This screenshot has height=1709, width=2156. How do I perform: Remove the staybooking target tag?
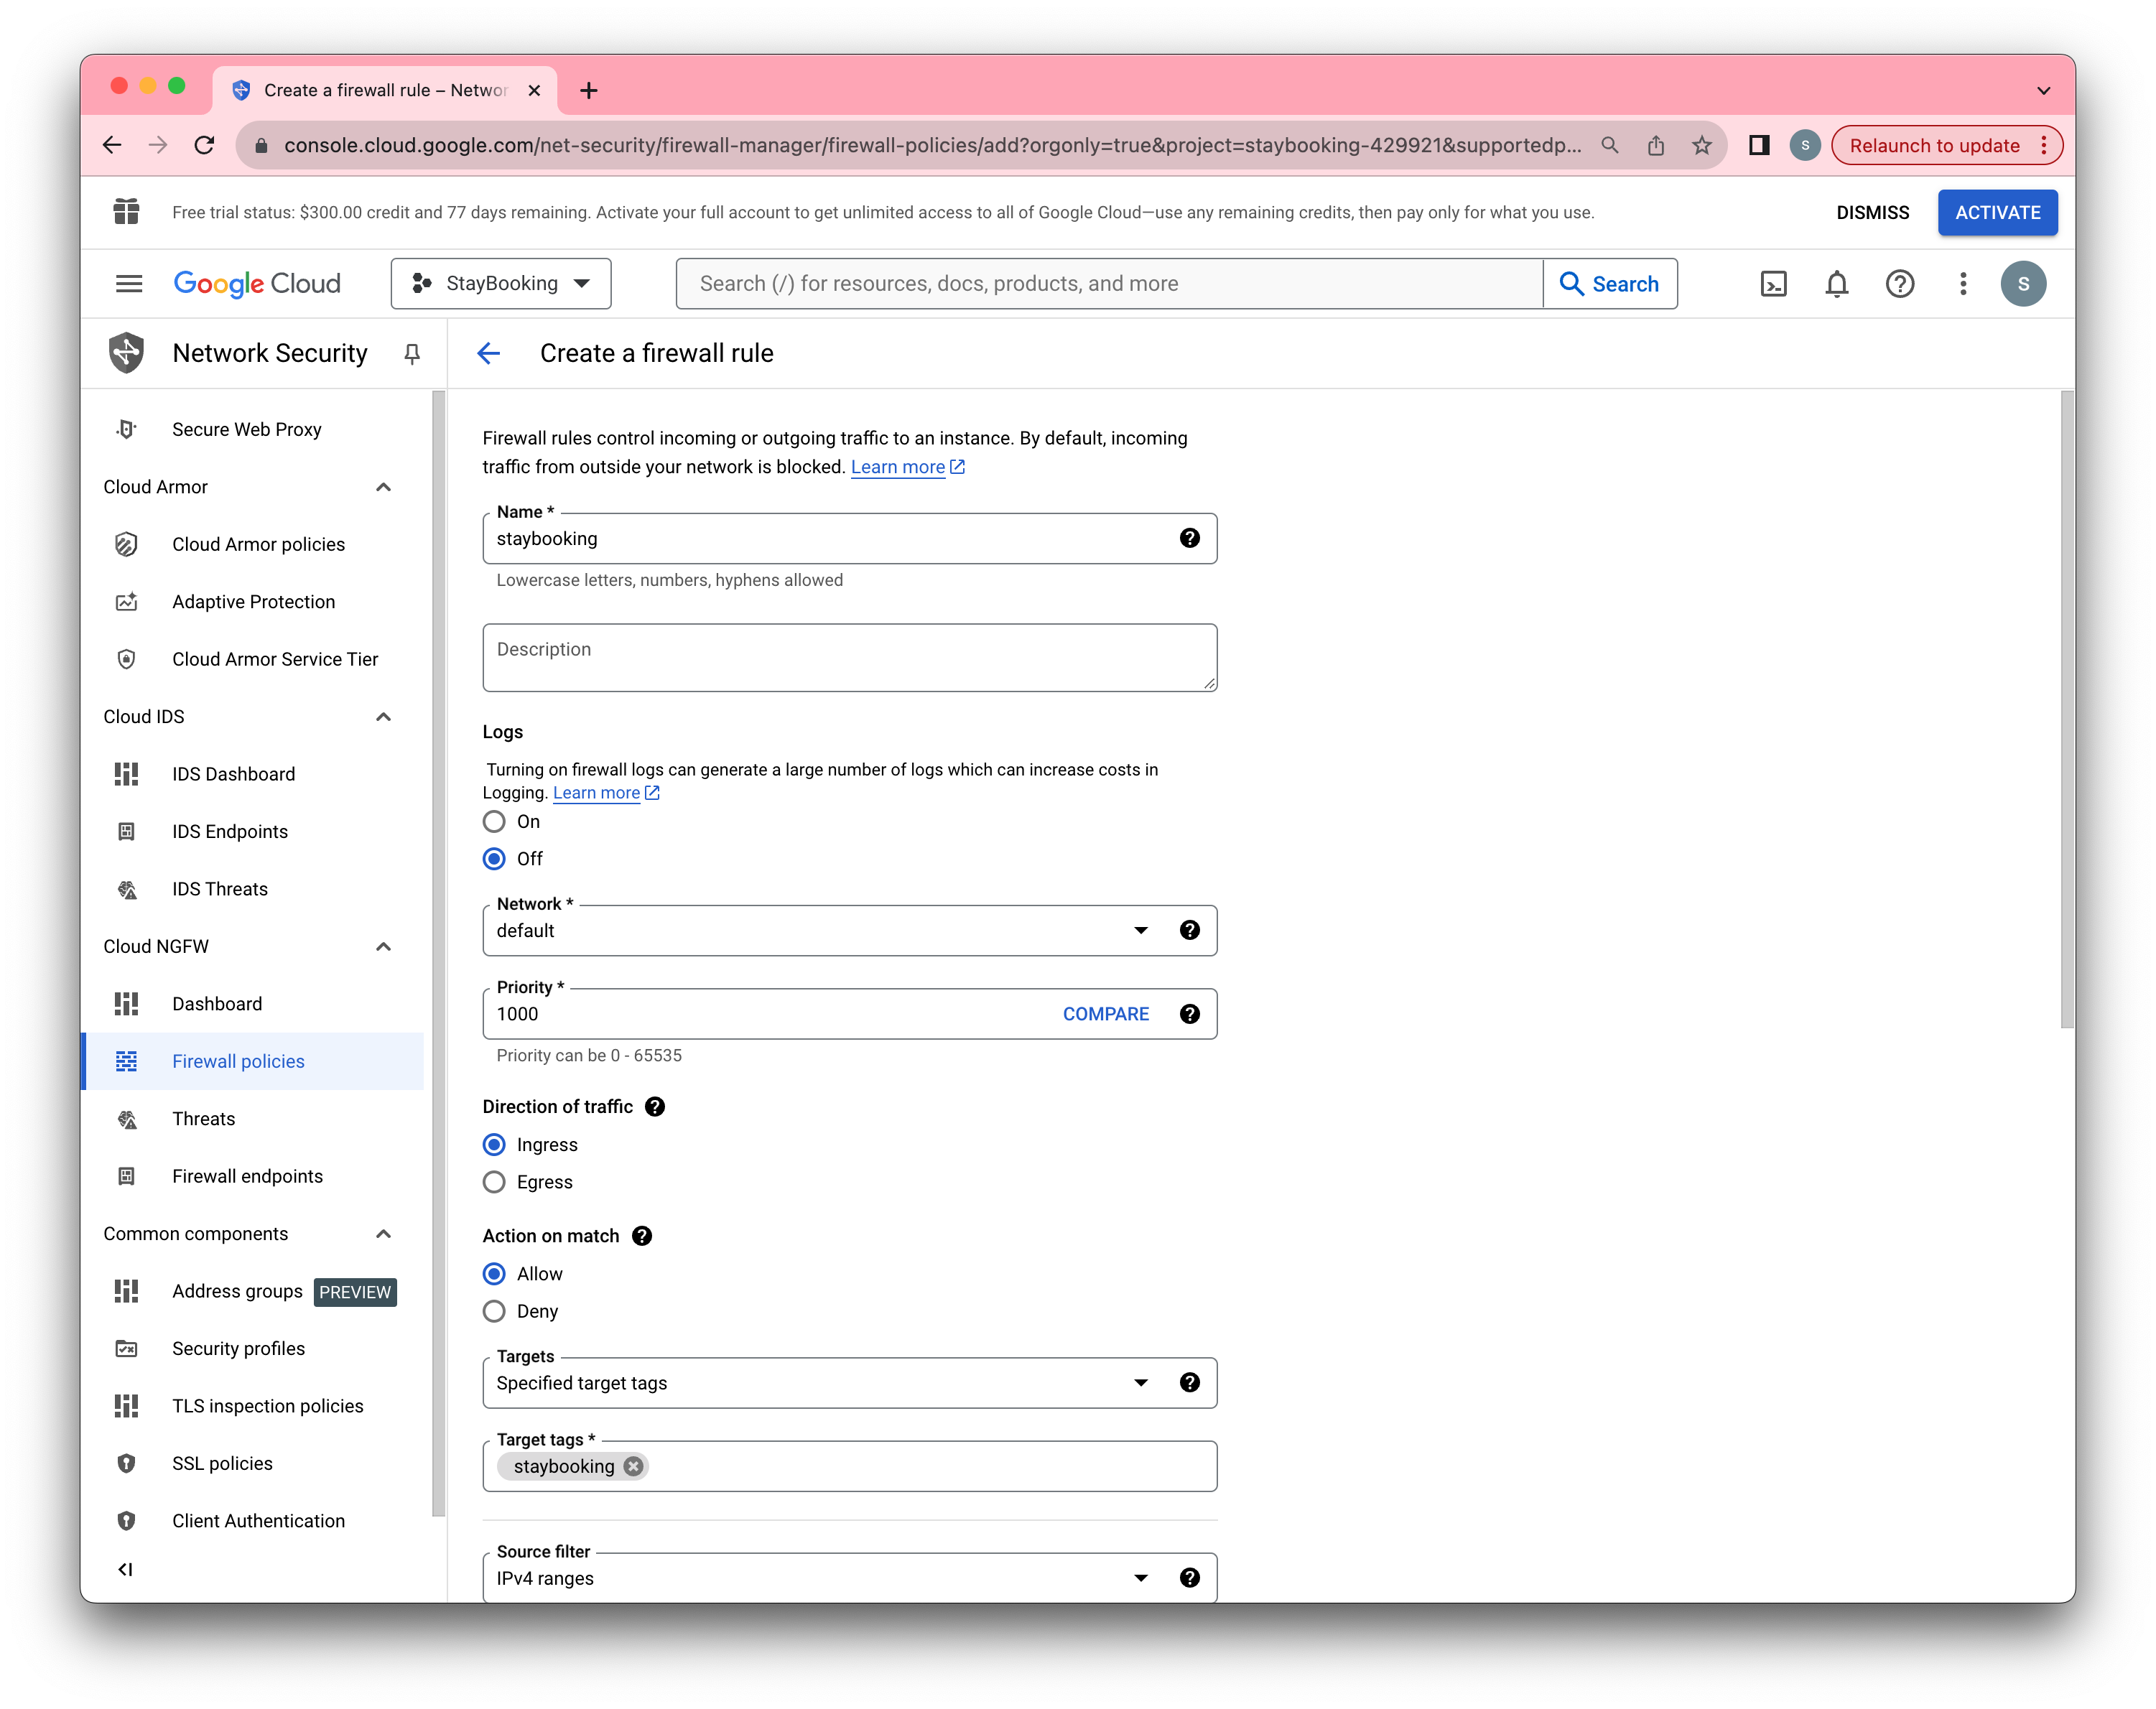pyautogui.click(x=633, y=1466)
